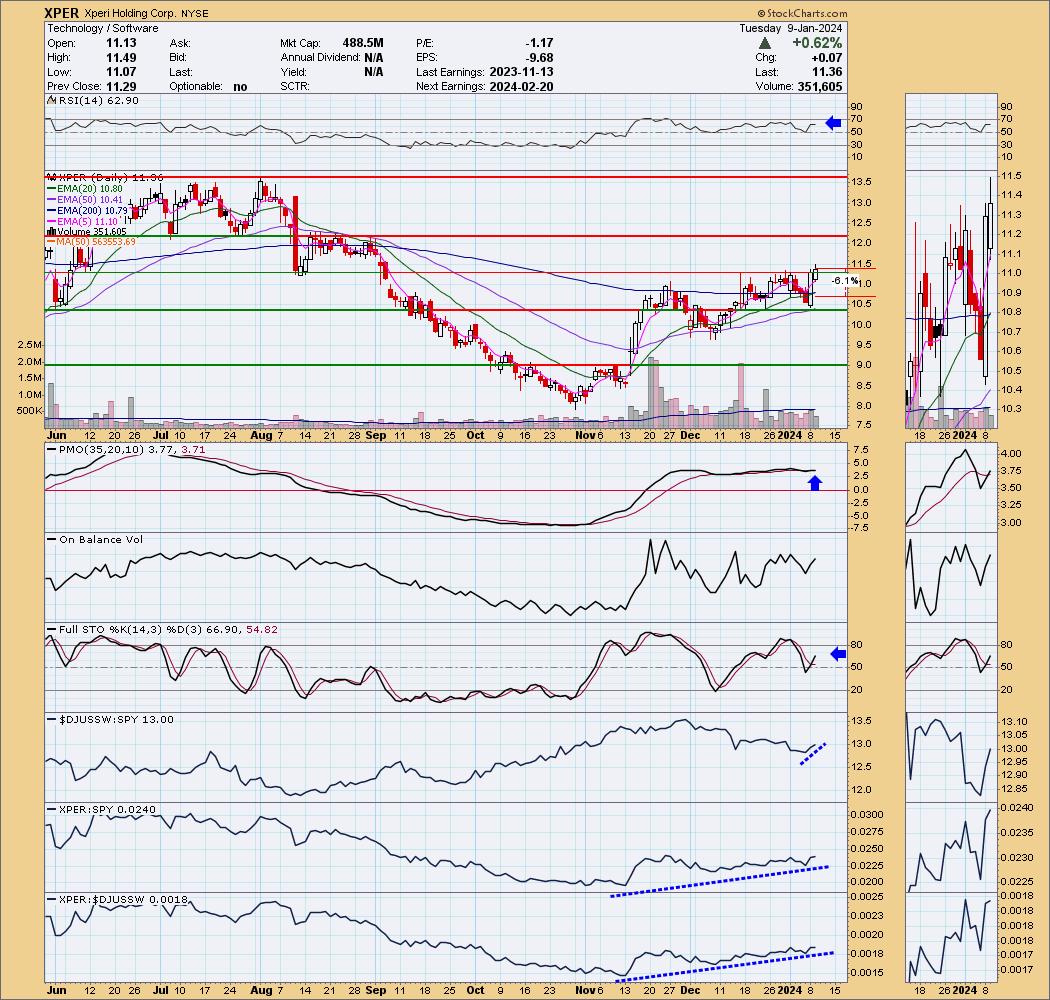The image size is (1050, 1000).
Task: Click the Open value 11.13
Action: (121, 43)
